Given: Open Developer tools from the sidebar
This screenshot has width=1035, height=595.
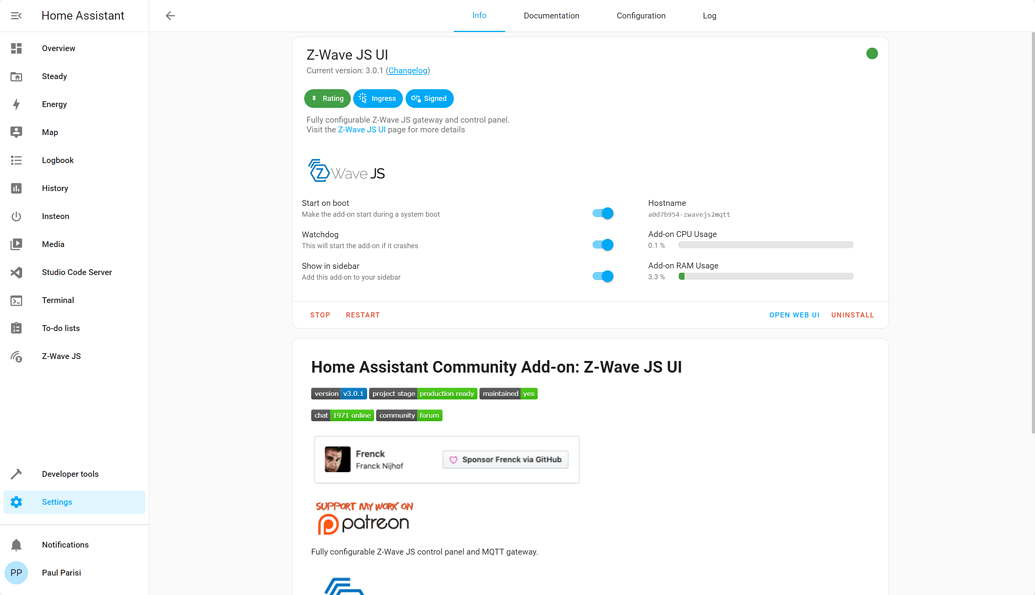Looking at the screenshot, I should pyautogui.click(x=16, y=474).
